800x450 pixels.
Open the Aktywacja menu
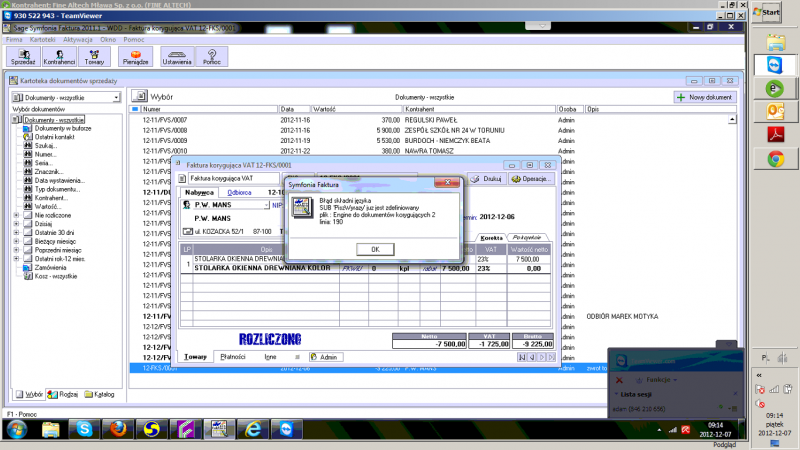[78, 39]
